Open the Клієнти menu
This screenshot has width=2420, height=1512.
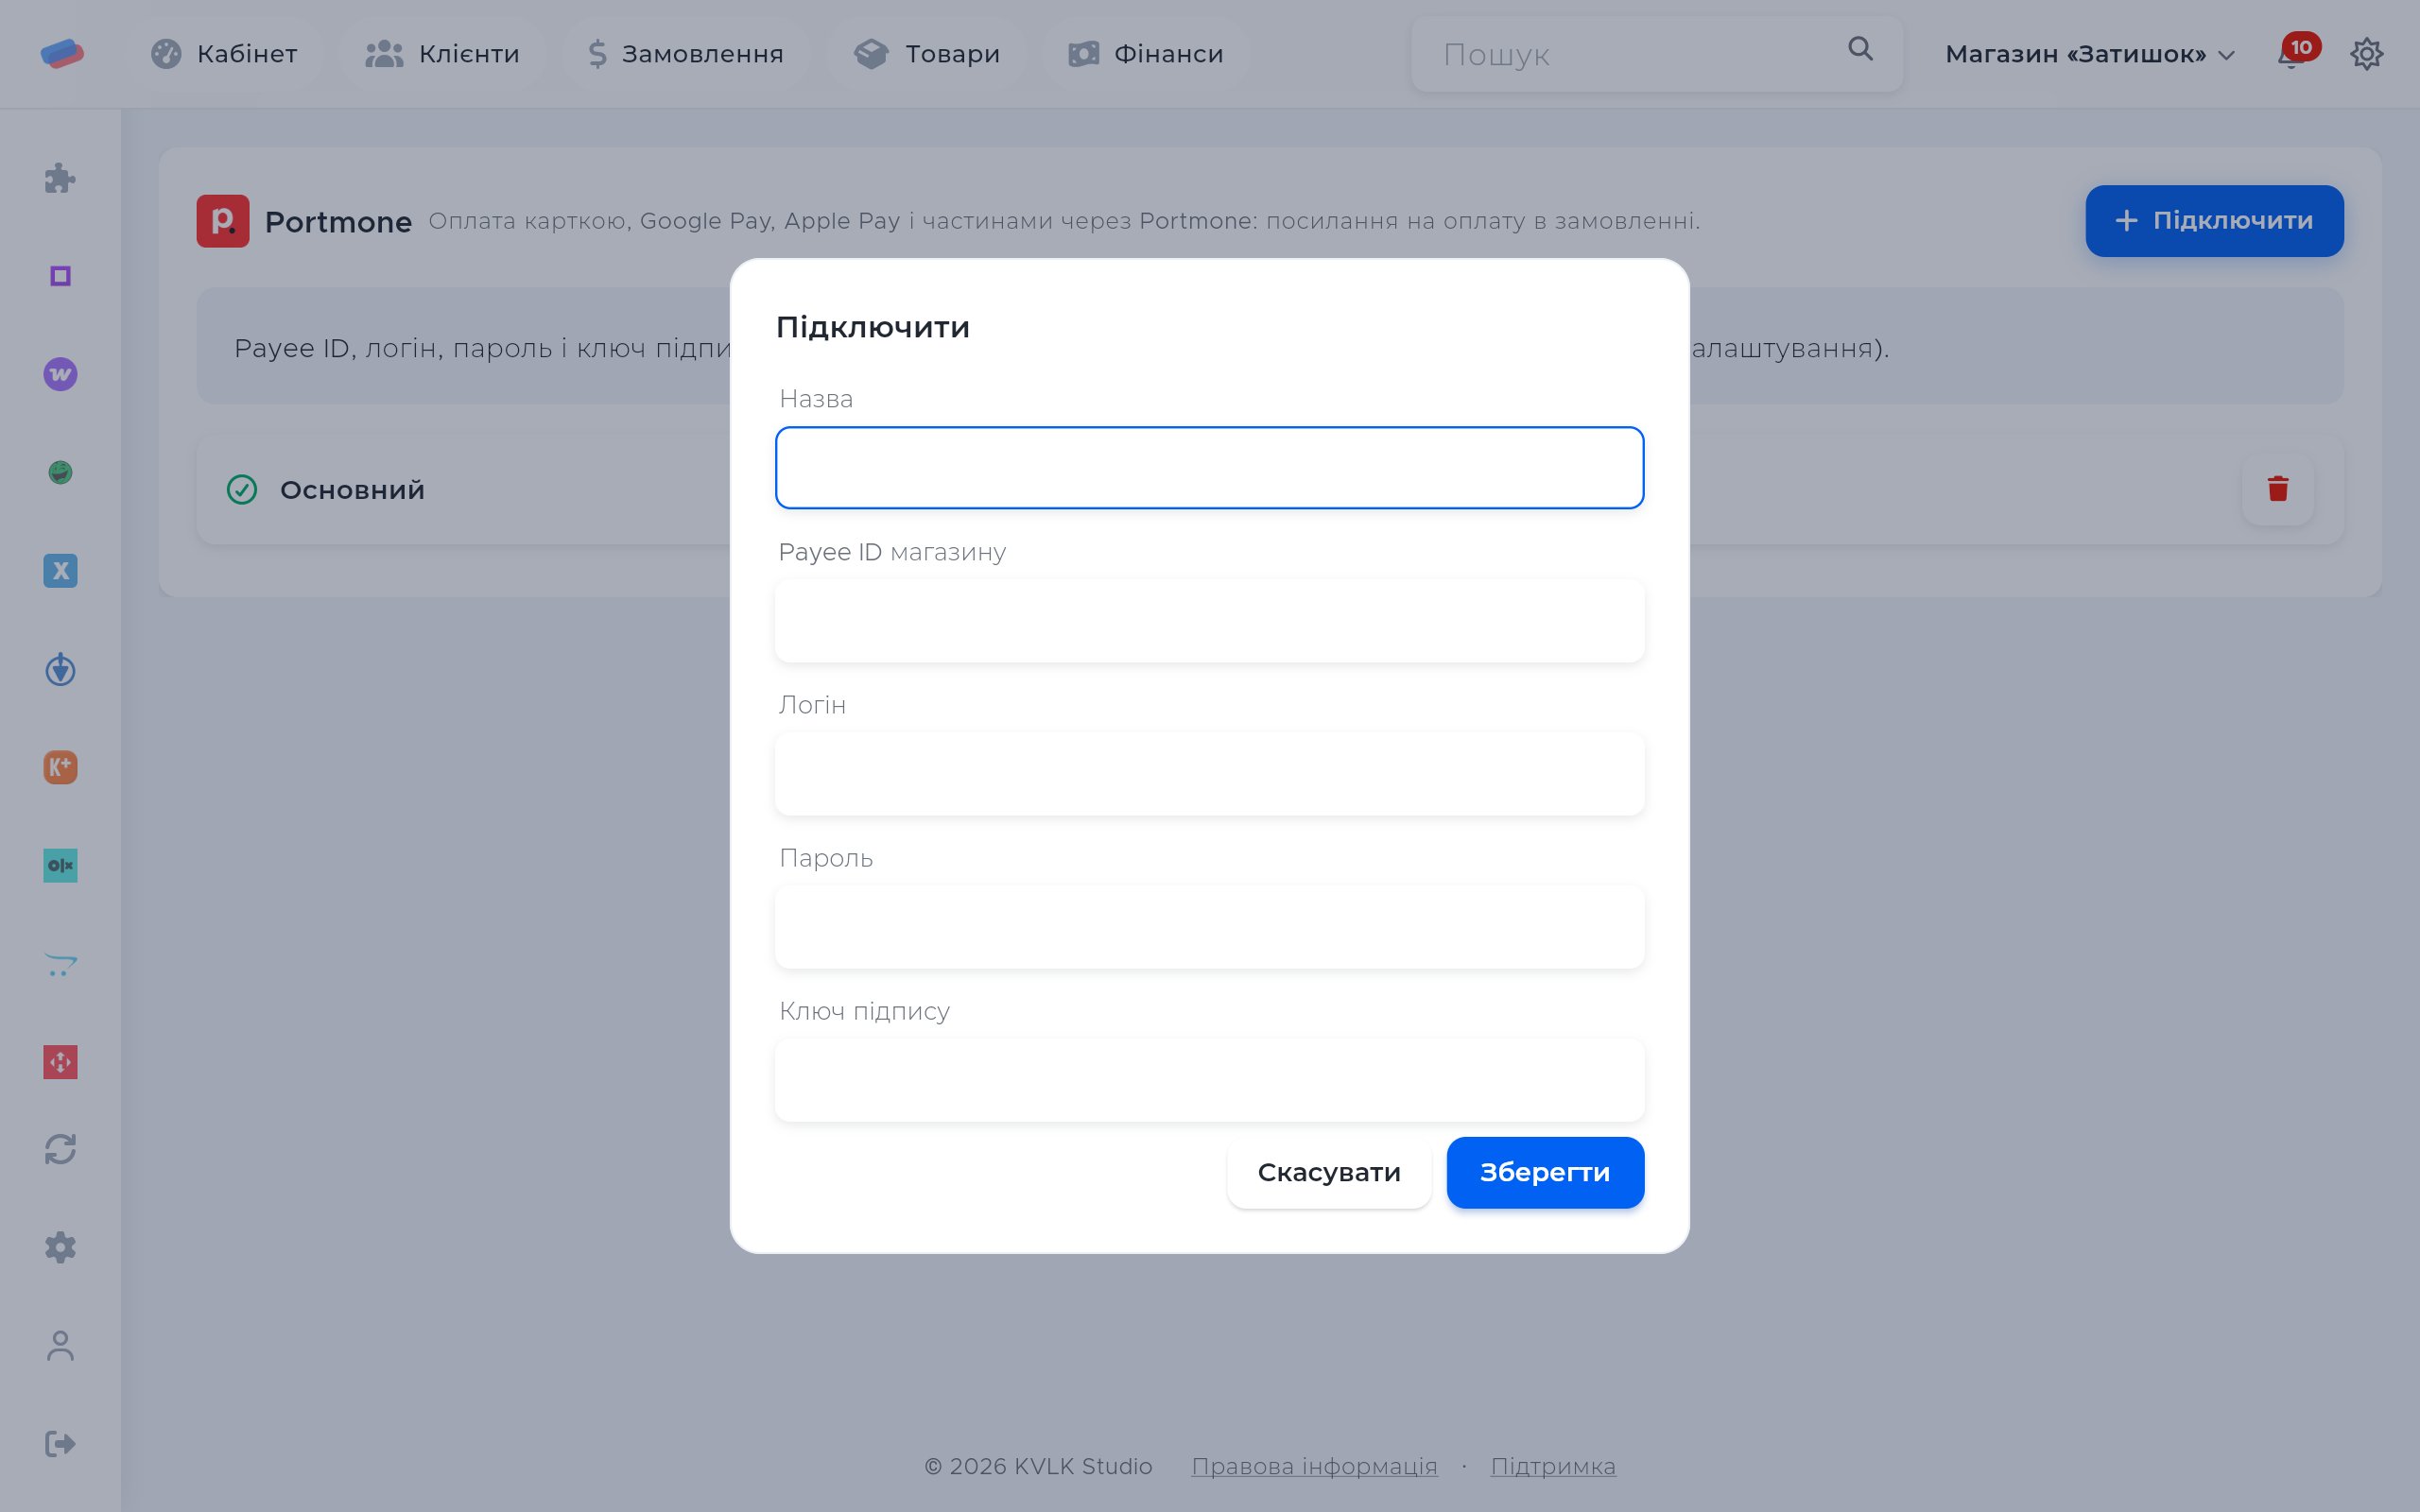(443, 54)
